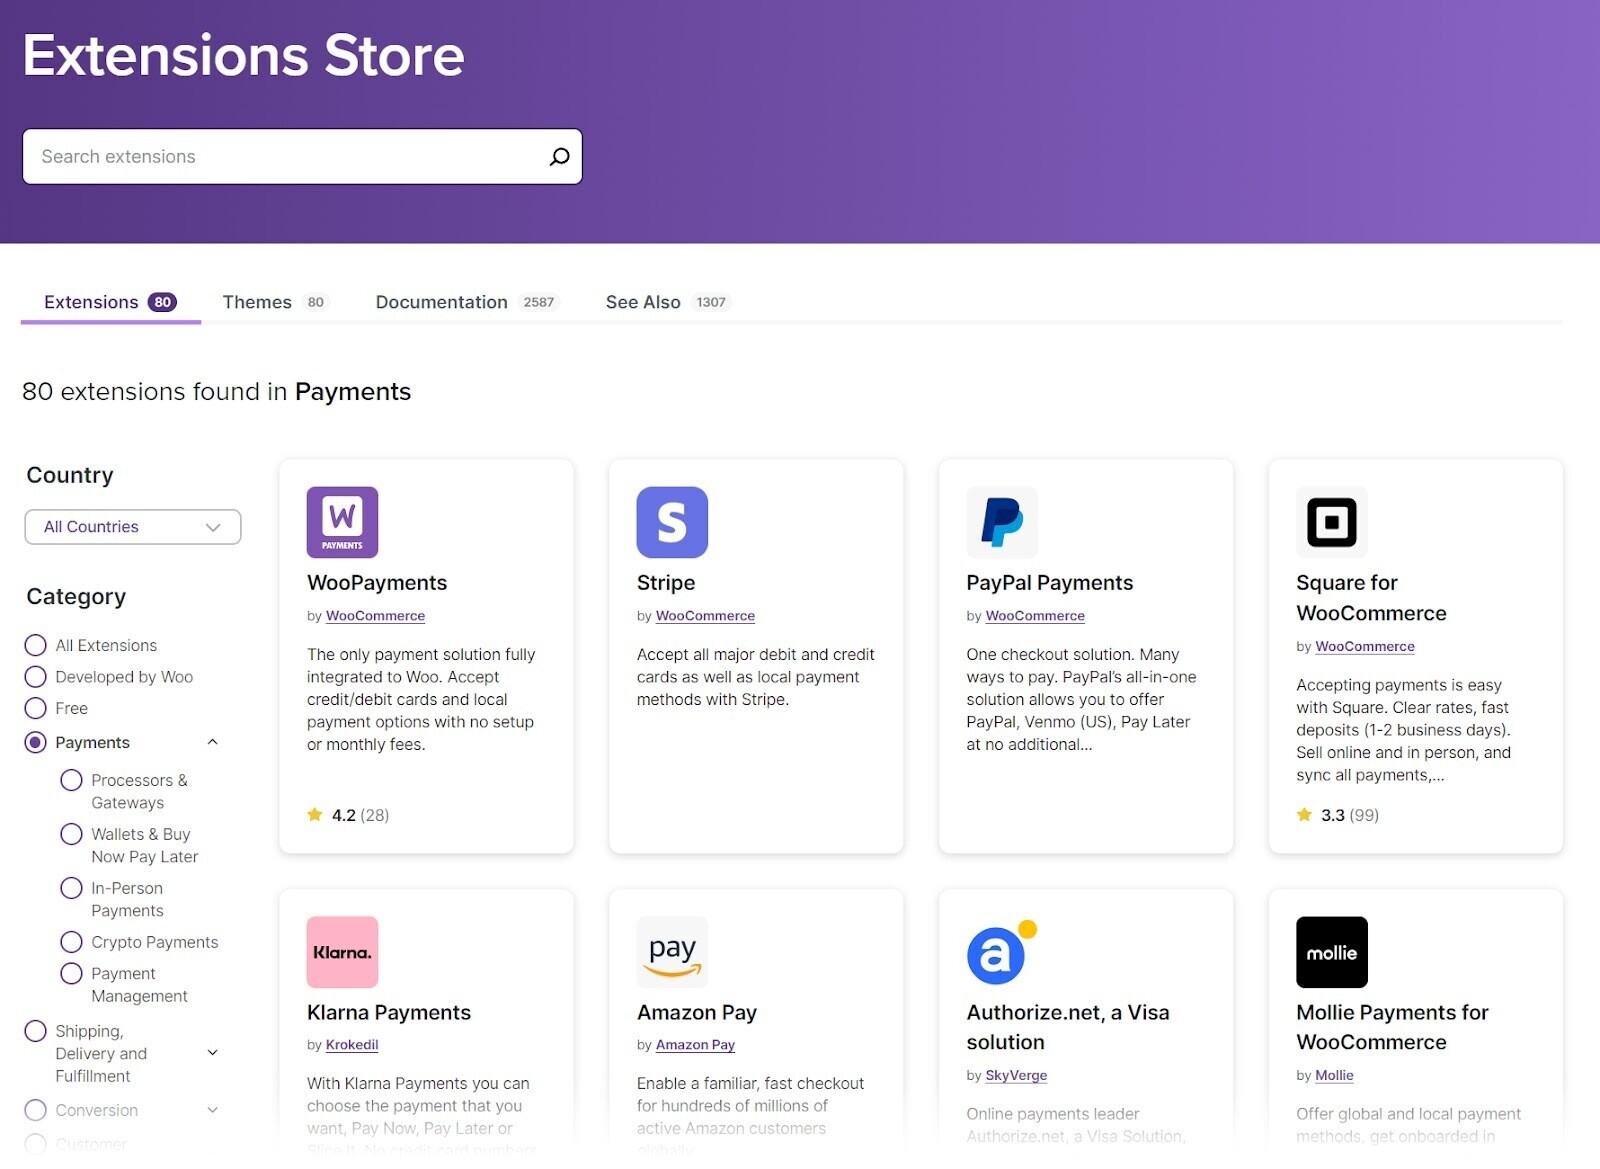Collapse the Payments category
The width and height of the screenshot is (1600, 1169).
click(212, 742)
